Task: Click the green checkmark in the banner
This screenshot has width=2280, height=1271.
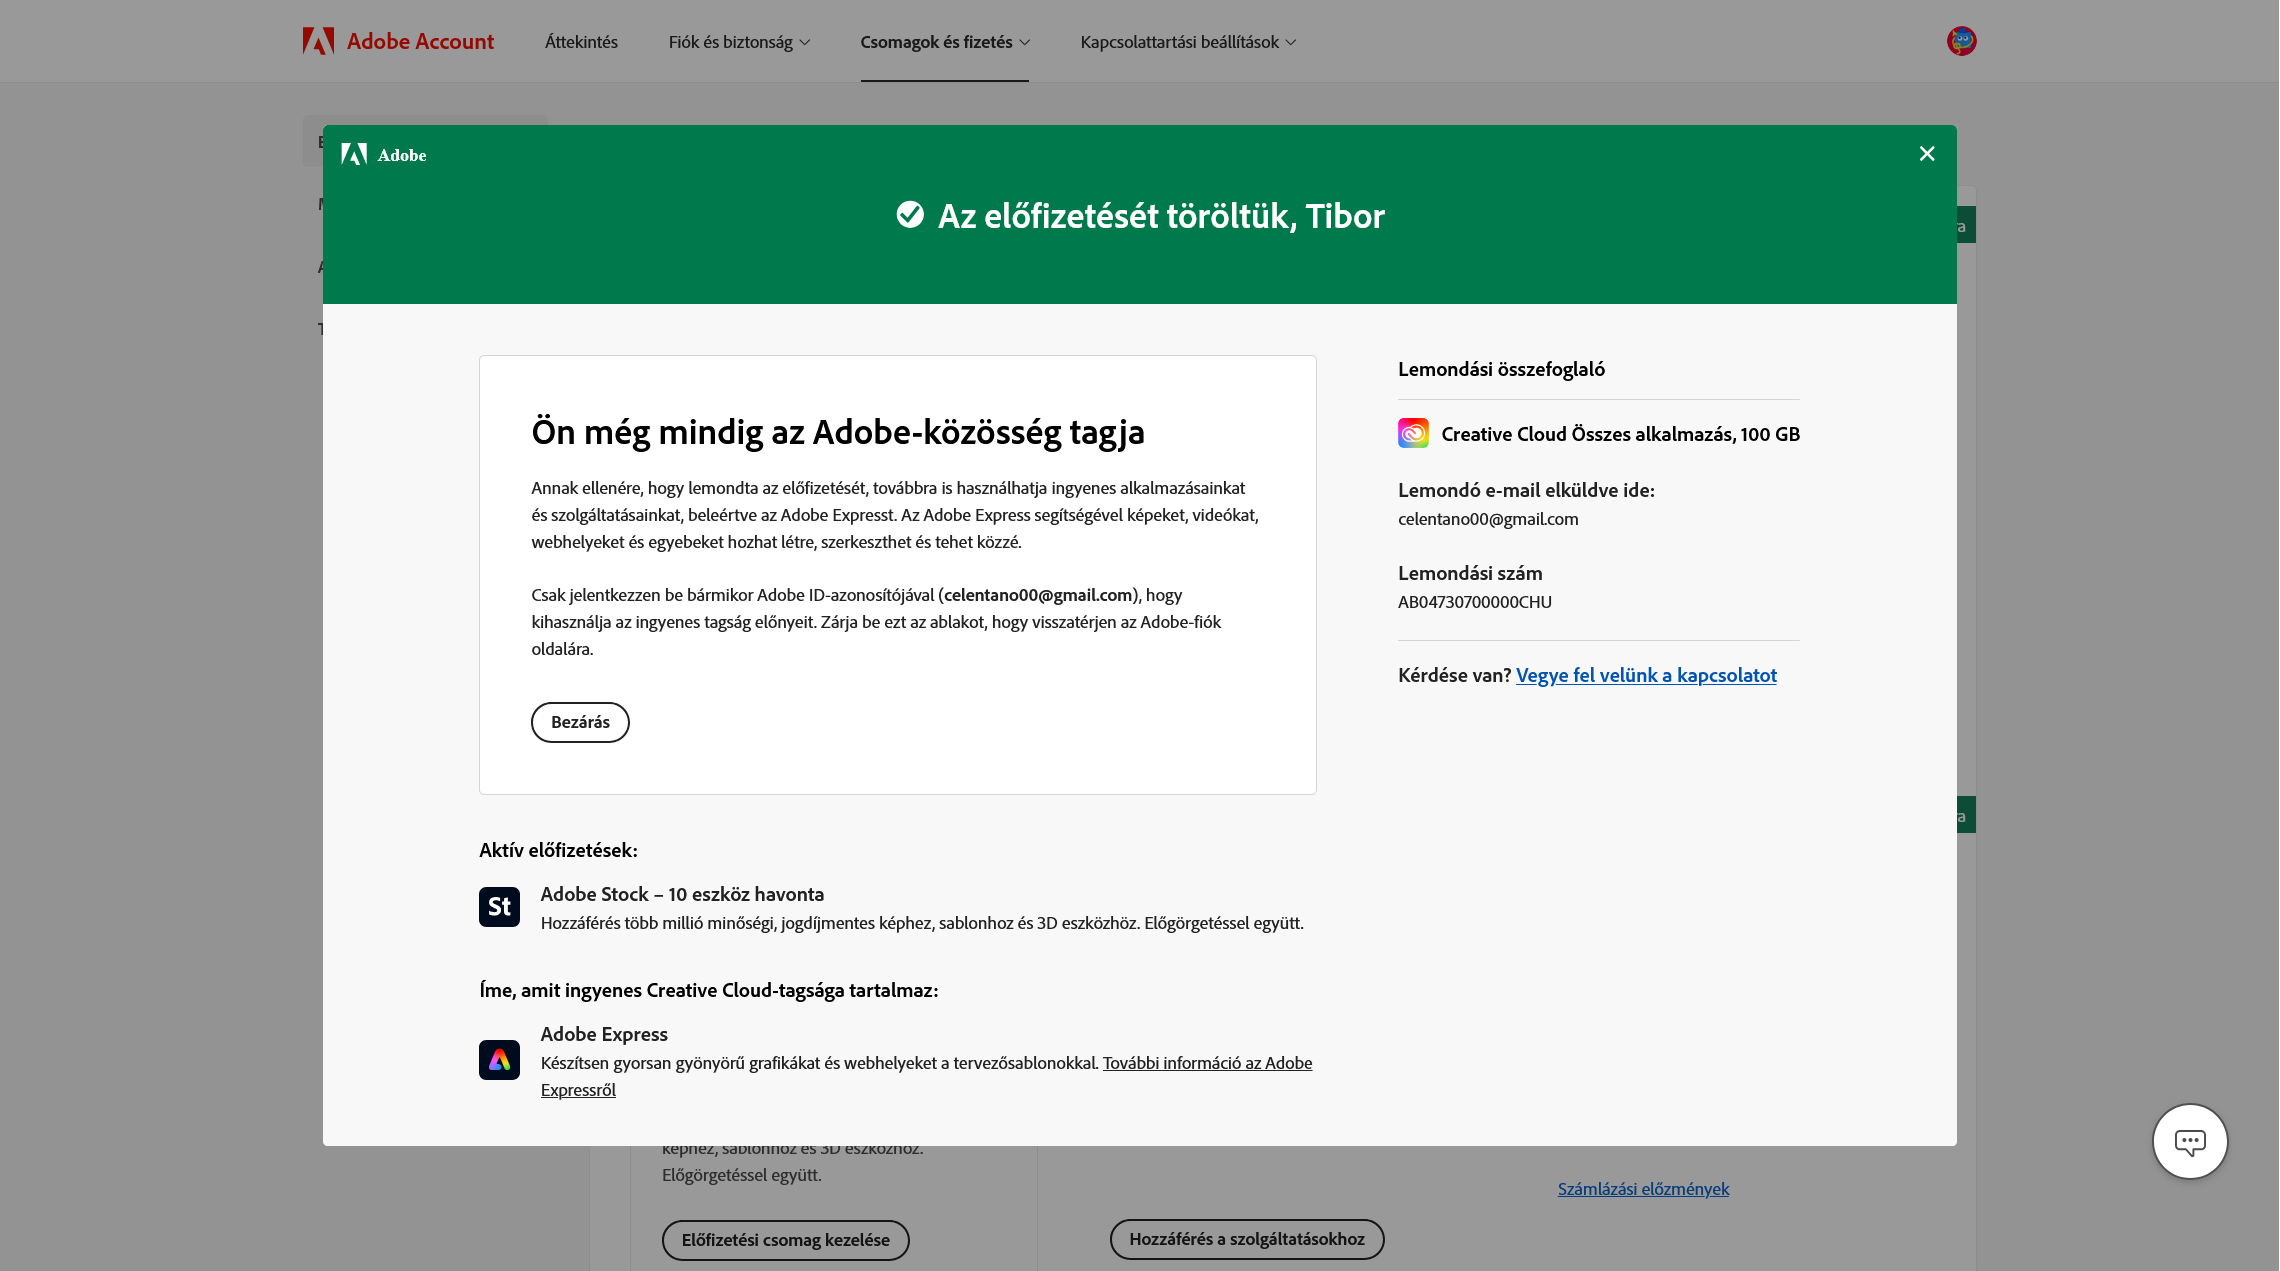Action: point(909,214)
